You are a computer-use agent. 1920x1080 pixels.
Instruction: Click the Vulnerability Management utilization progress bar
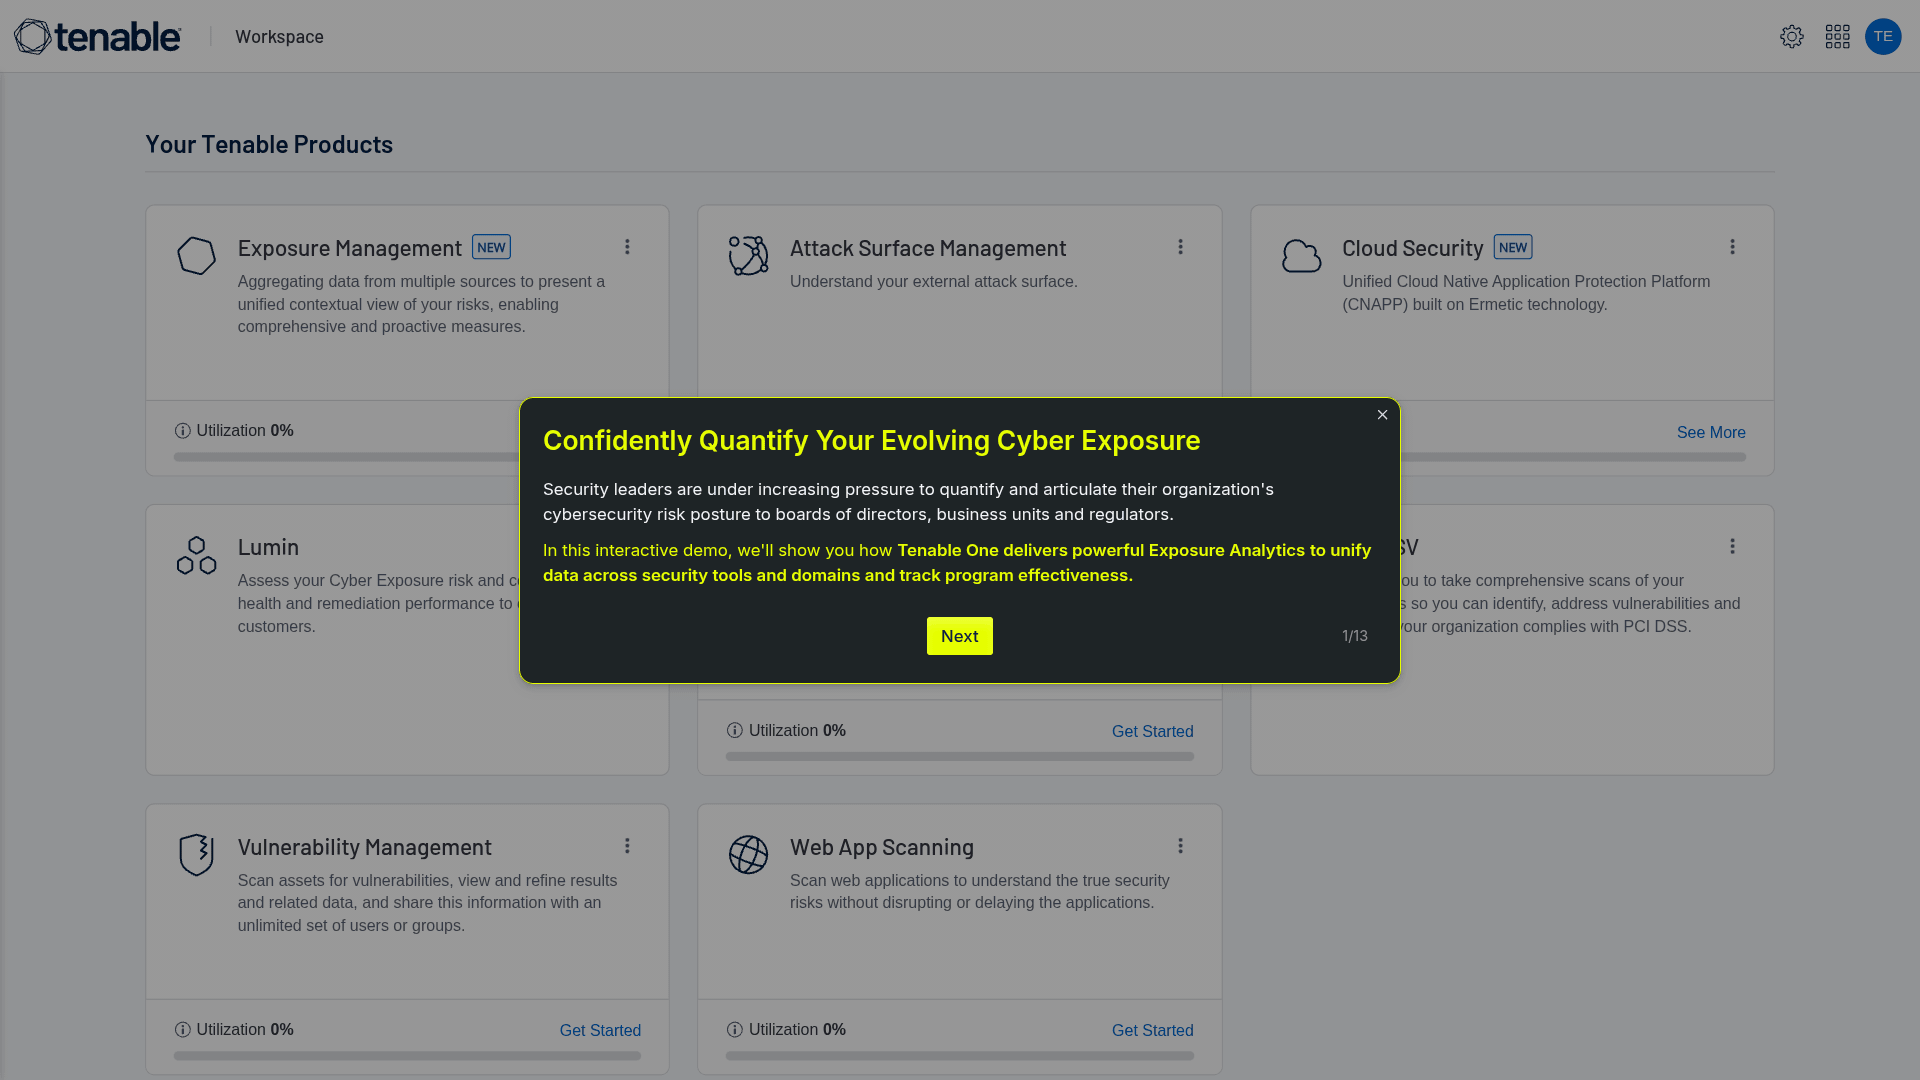point(407,1056)
